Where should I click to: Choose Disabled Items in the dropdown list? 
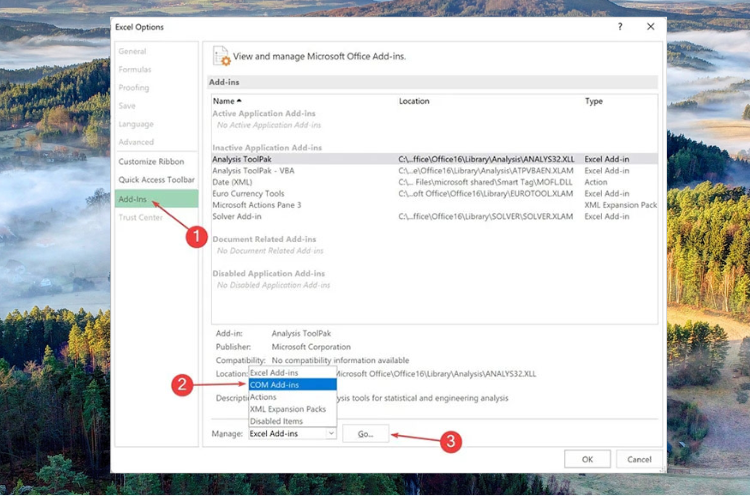(292, 421)
